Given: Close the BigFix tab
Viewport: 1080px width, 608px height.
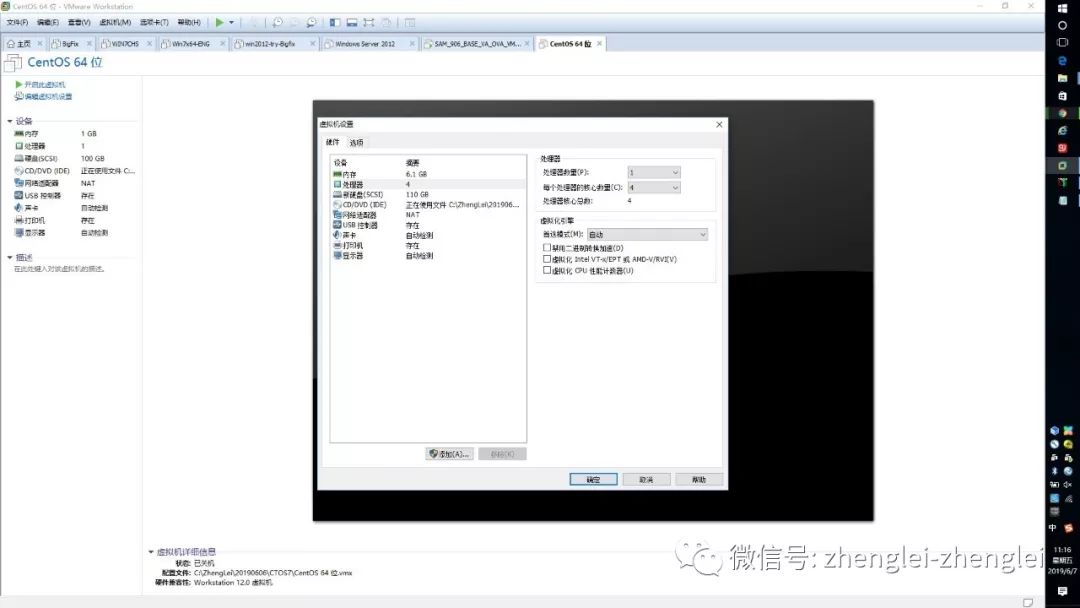Looking at the screenshot, I should pyautogui.click(x=90, y=43).
